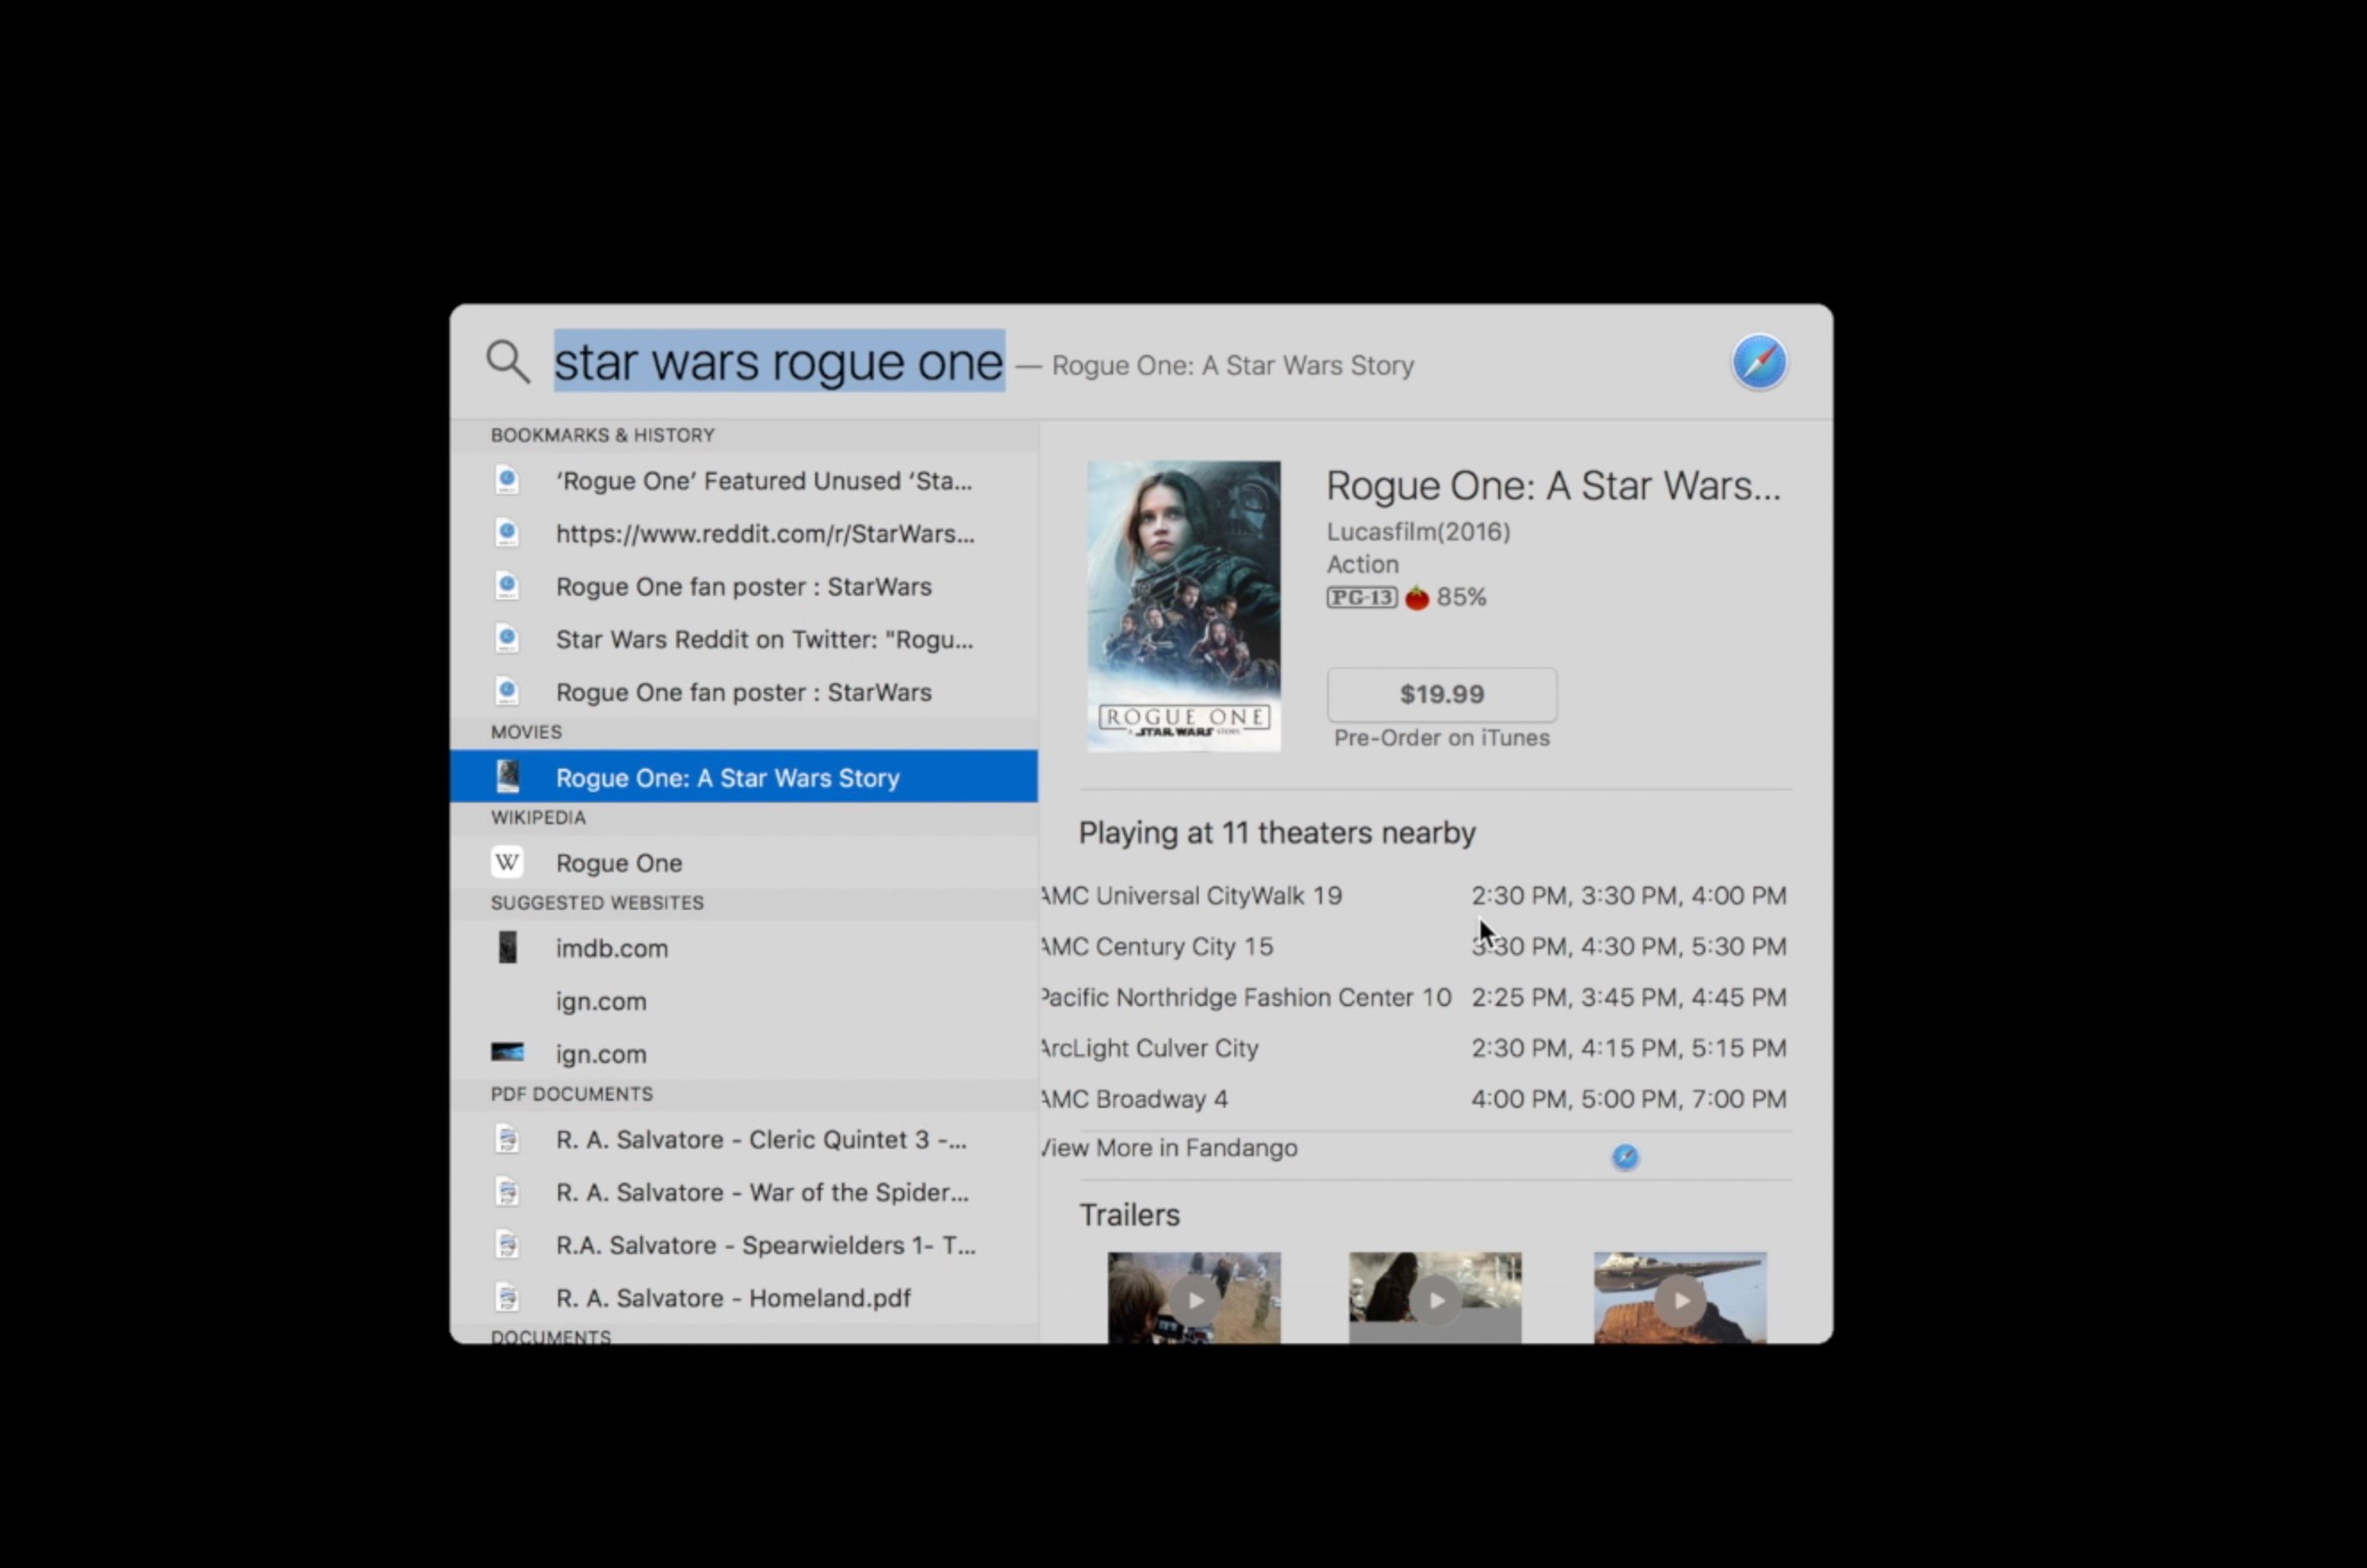The width and height of the screenshot is (2367, 1568).
Task: Click inside the 'star wars rogue one' search field
Action: click(779, 361)
